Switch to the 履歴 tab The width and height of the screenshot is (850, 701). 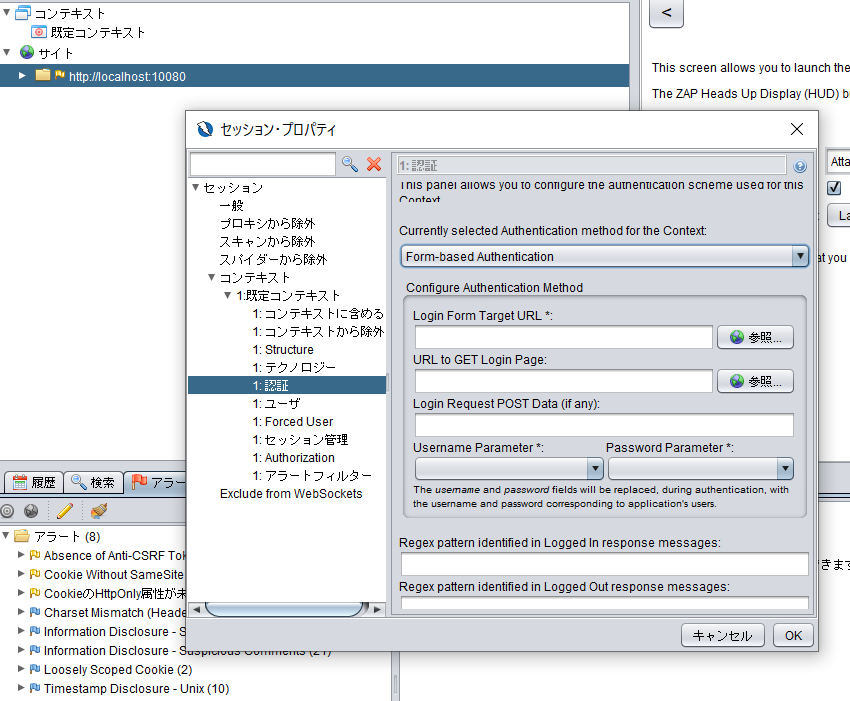point(34,482)
